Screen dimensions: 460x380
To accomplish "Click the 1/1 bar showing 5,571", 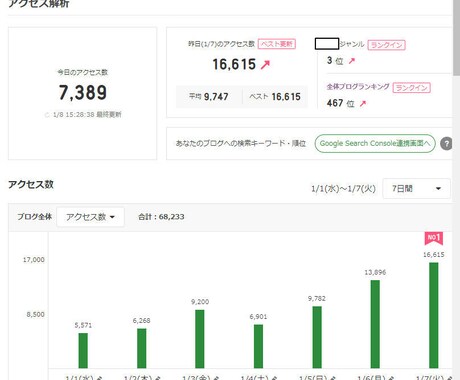I will click(x=83, y=351).
